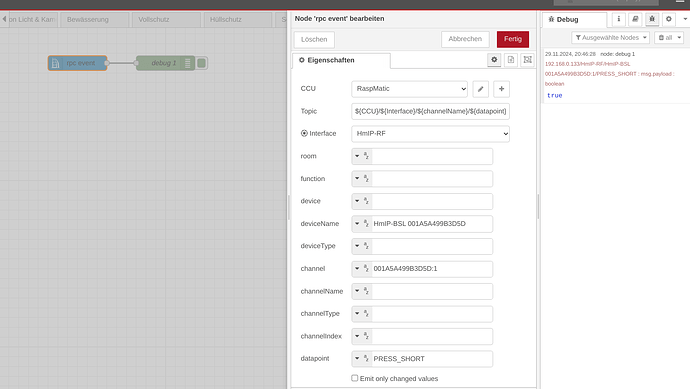Screen dimensions: 690x389
Task: Select the rpc event node
Action: click(x=77, y=63)
